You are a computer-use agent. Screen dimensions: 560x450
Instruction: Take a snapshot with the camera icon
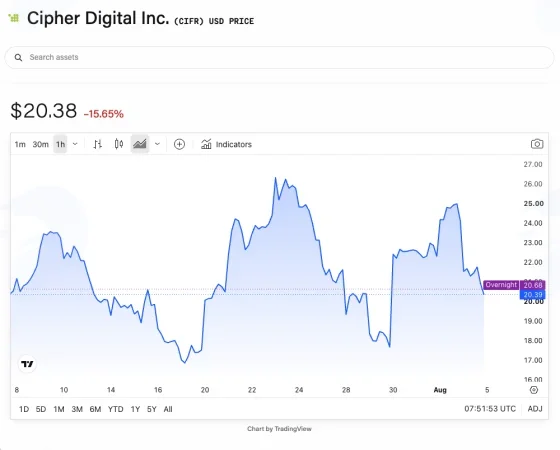(537, 144)
